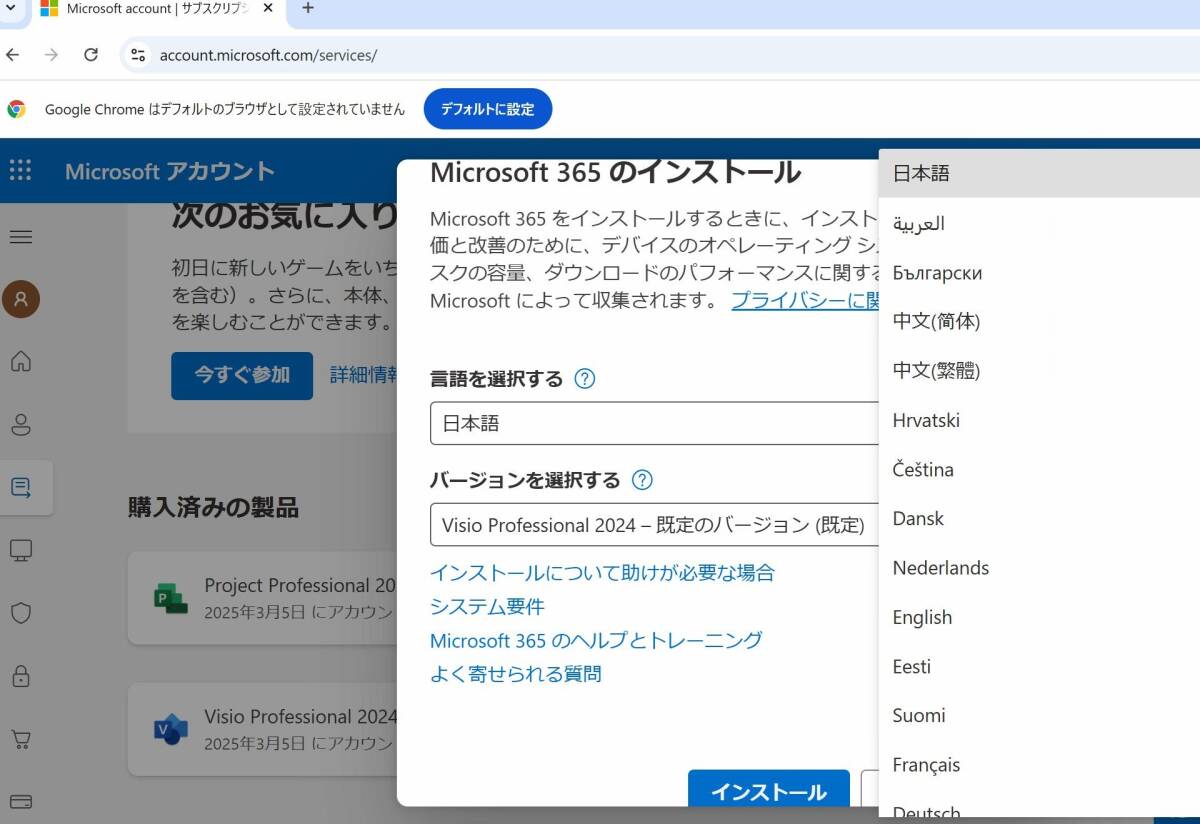Image resolution: width=1200 pixels, height=824 pixels.
Task: Select 中文(繁體) in the language list
Action: click(1039, 370)
